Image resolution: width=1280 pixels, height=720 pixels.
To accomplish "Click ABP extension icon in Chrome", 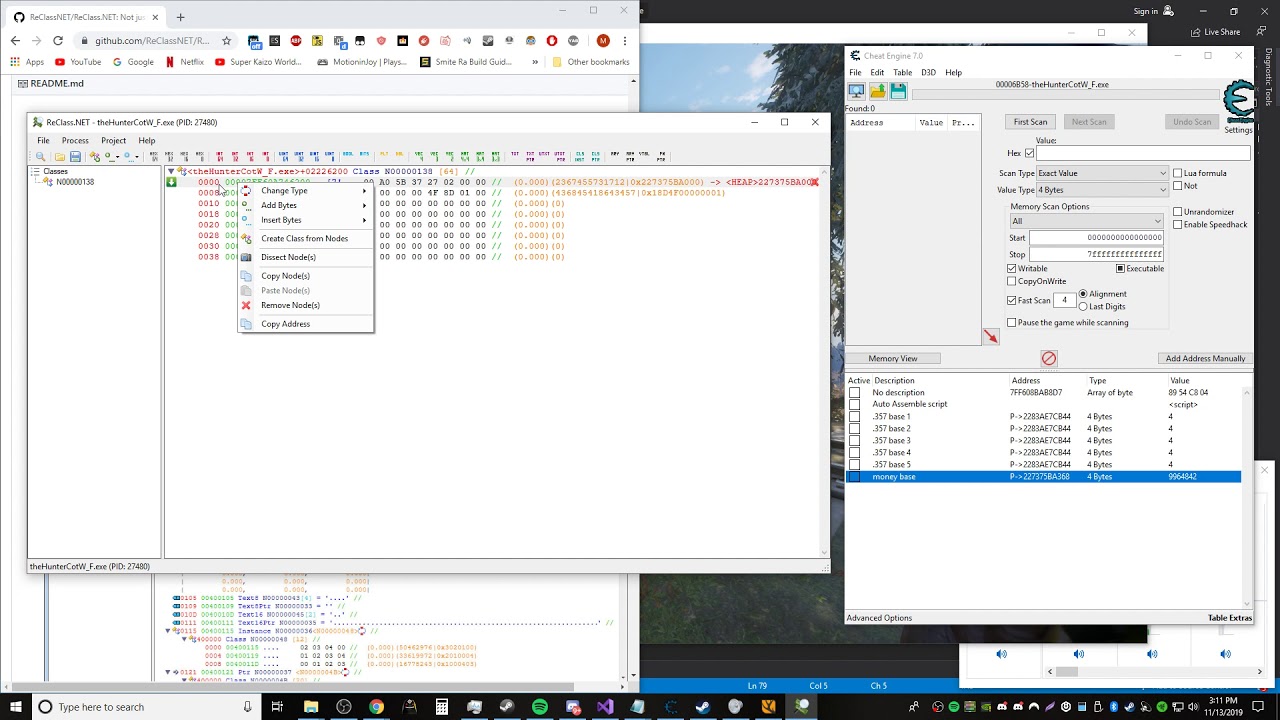I will pyautogui.click(x=296, y=41).
